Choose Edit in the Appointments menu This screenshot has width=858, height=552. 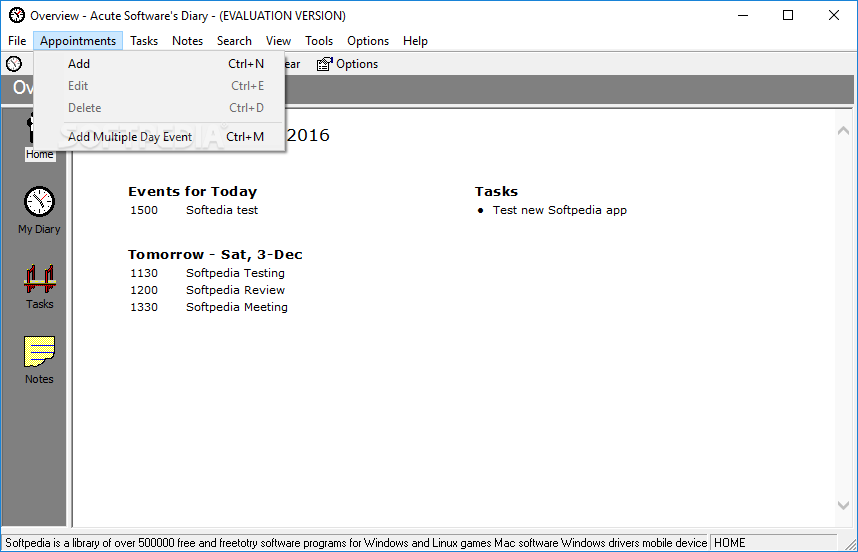[159, 86]
